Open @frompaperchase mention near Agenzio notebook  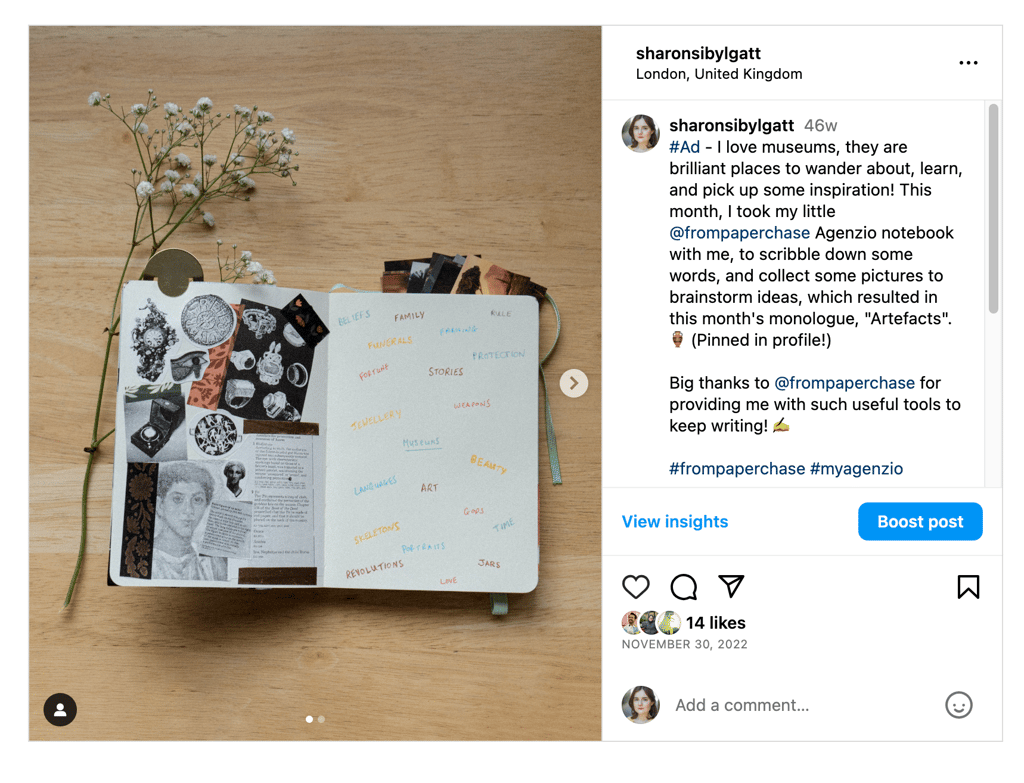tap(739, 233)
